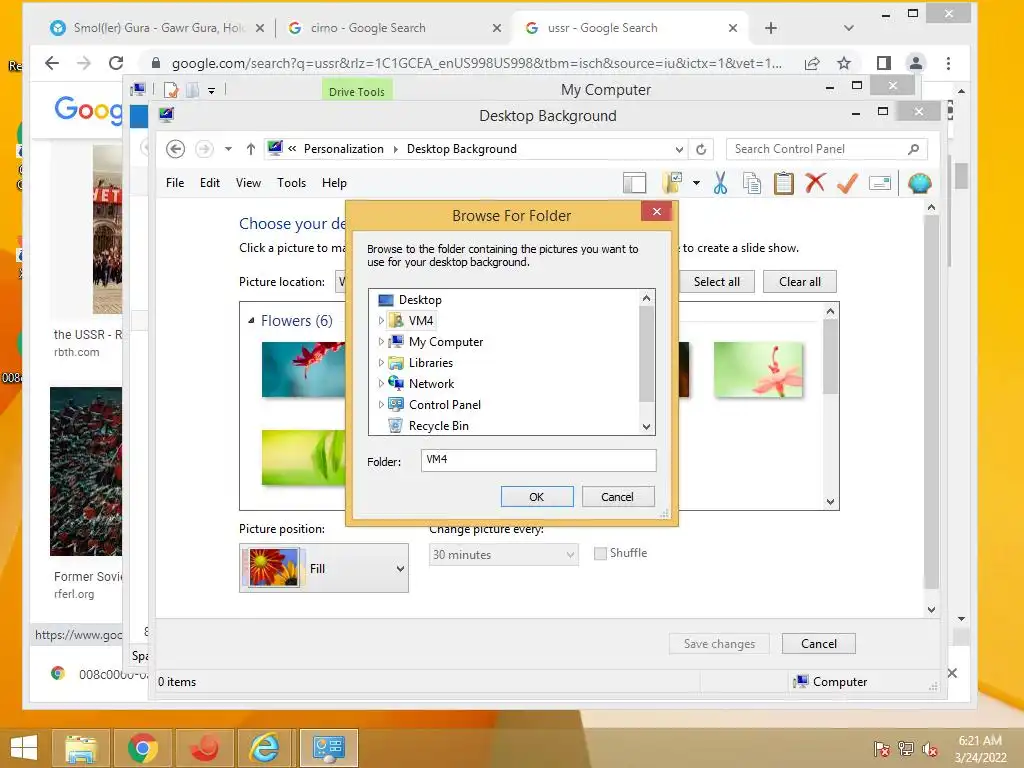Click the red X Delete icon

point(815,183)
